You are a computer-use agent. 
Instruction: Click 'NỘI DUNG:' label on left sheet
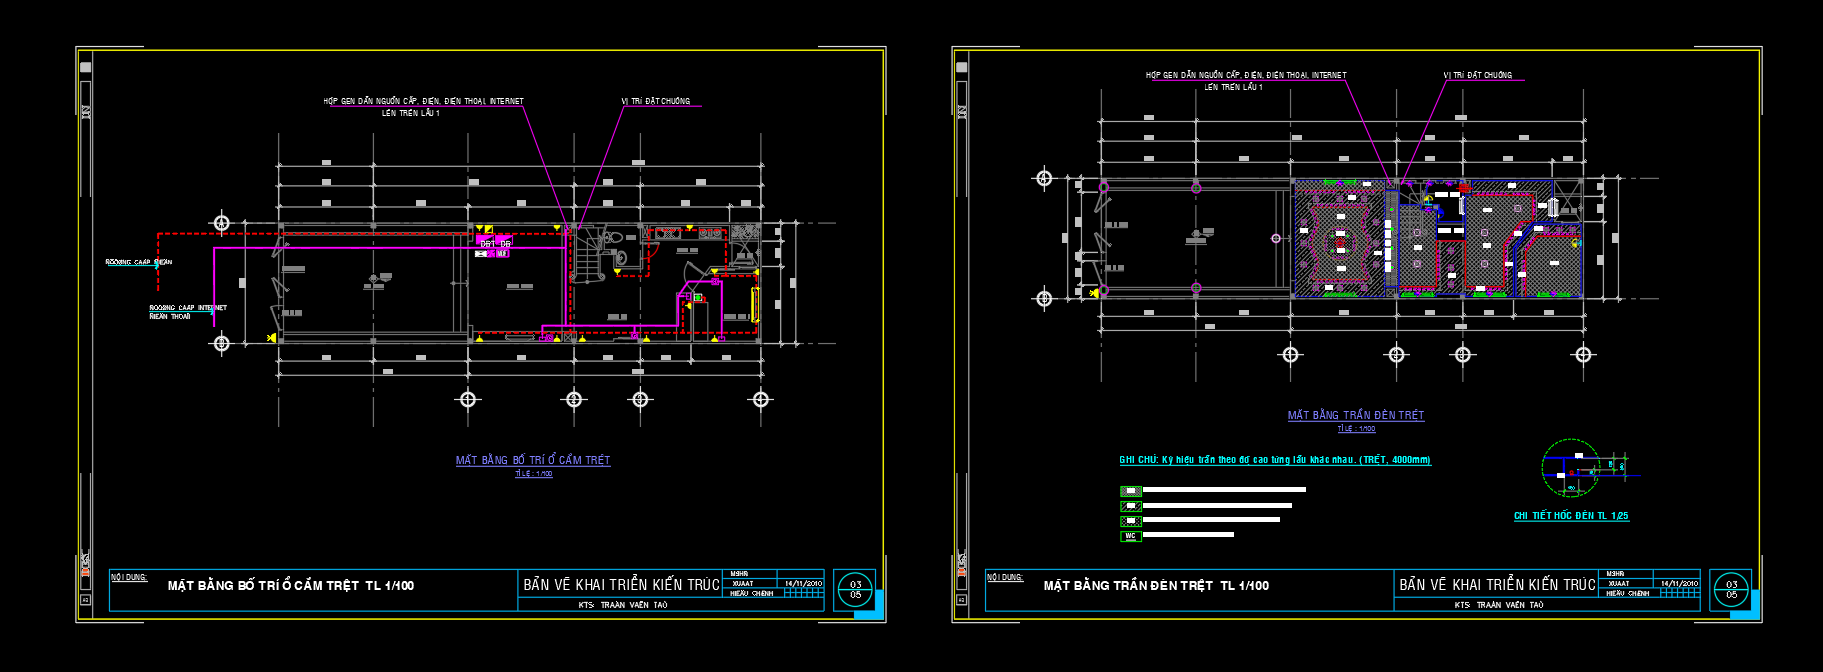129,577
